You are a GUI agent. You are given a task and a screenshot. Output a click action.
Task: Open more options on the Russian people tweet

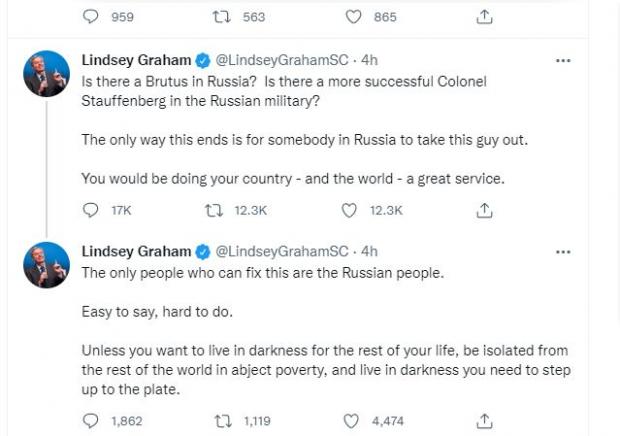563,252
